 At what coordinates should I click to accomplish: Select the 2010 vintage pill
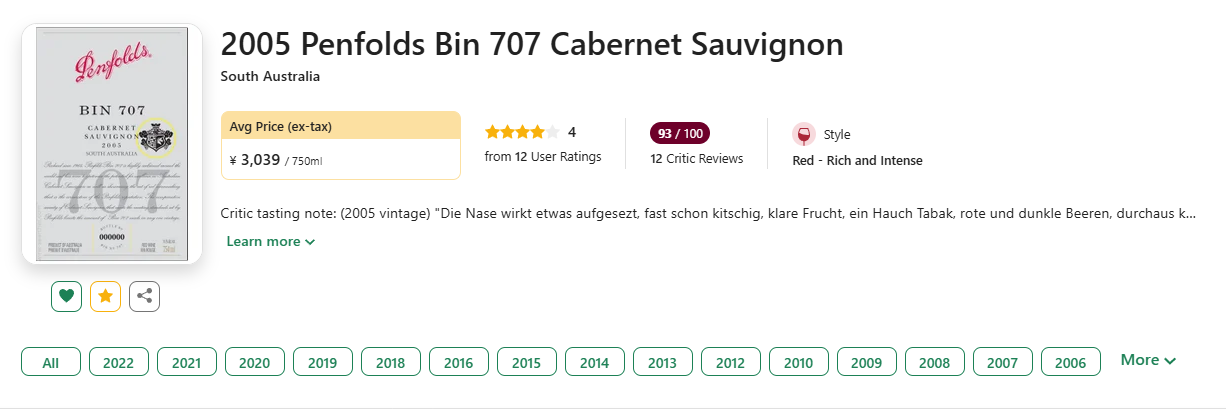tap(799, 362)
